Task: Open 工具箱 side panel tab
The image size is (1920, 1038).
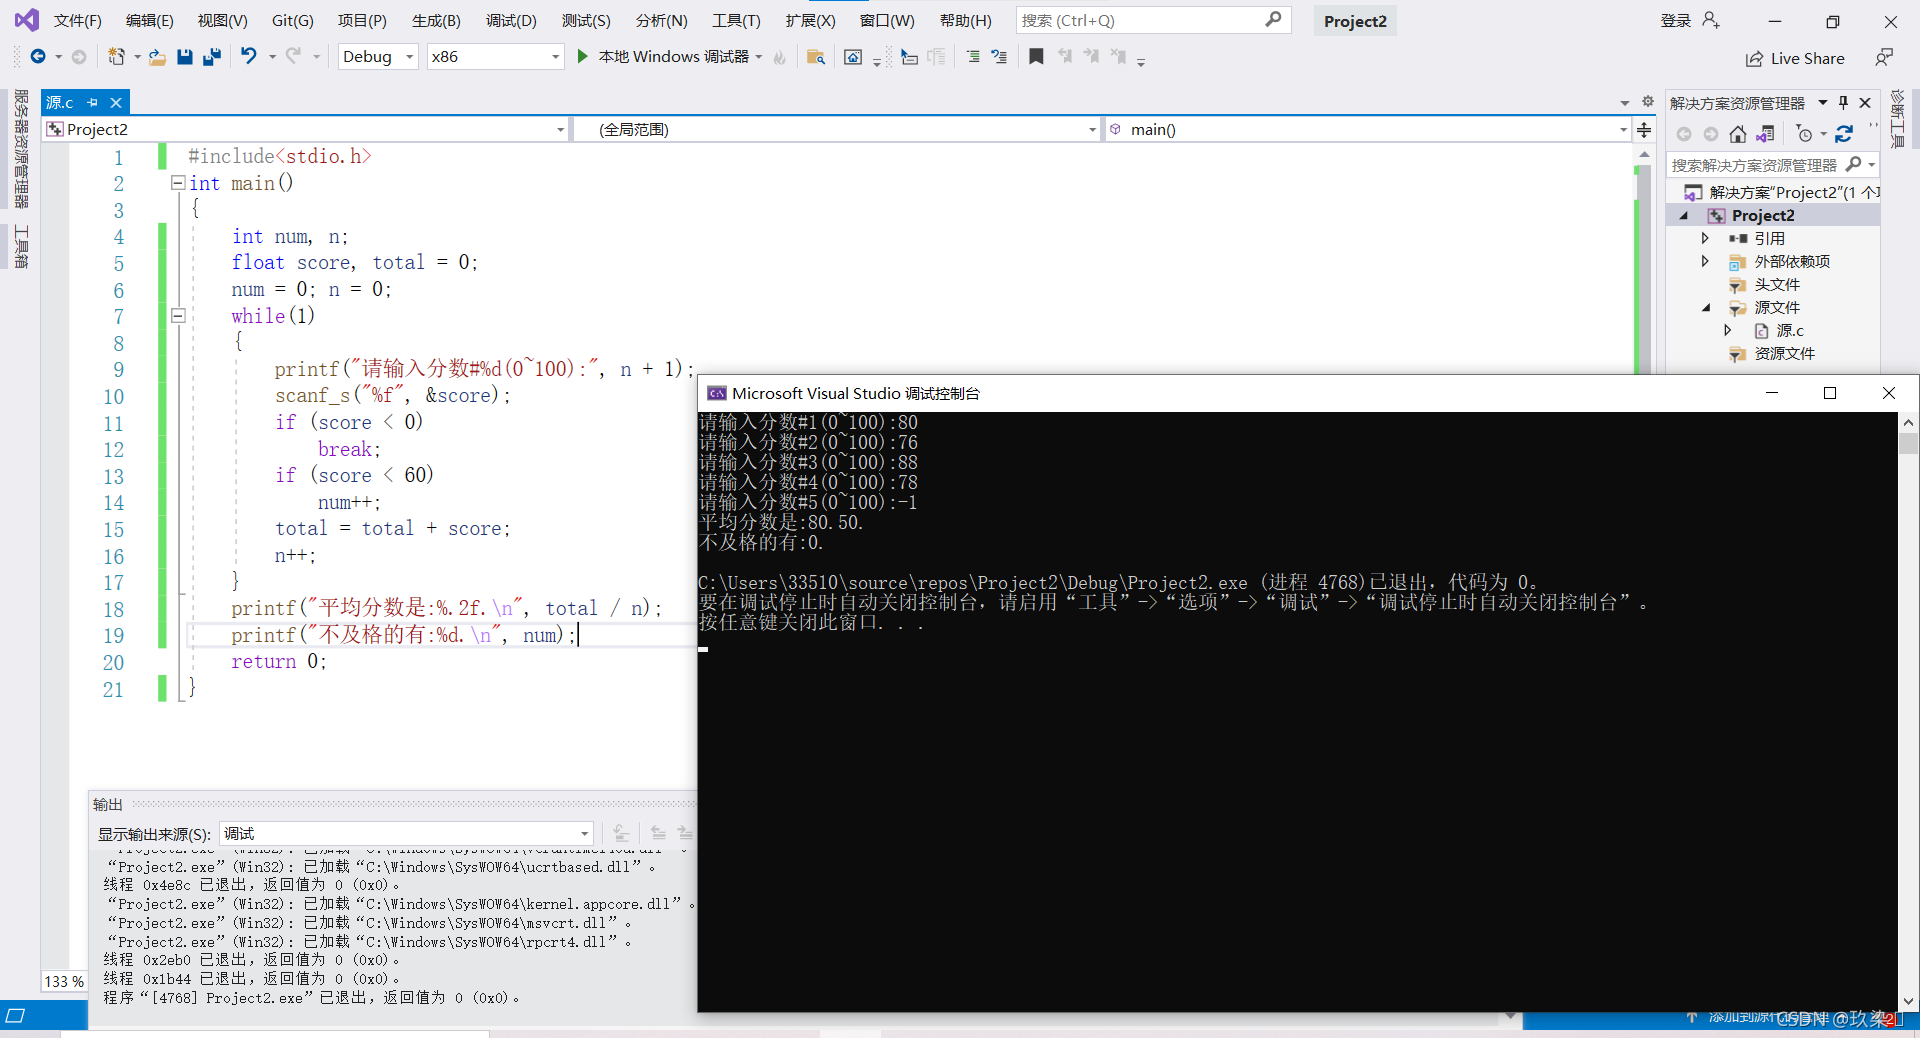Action: point(20,246)
